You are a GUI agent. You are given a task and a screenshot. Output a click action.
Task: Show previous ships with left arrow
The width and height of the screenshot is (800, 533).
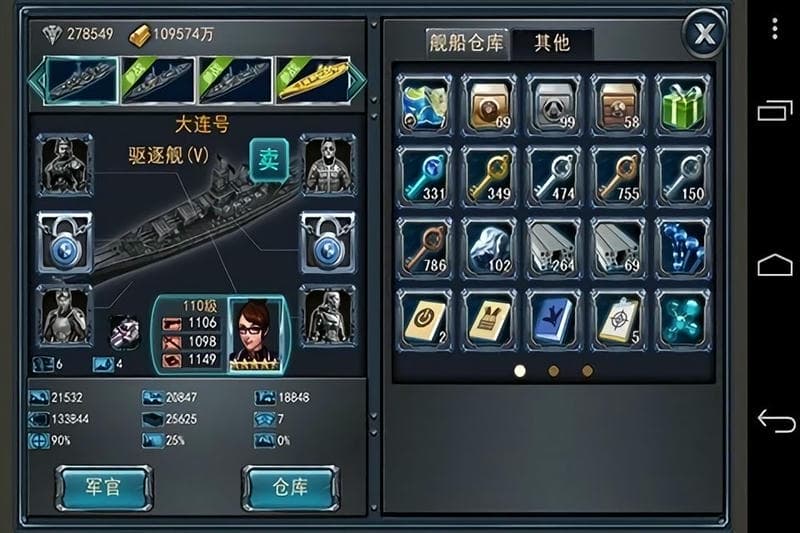[x=35, y=80]
